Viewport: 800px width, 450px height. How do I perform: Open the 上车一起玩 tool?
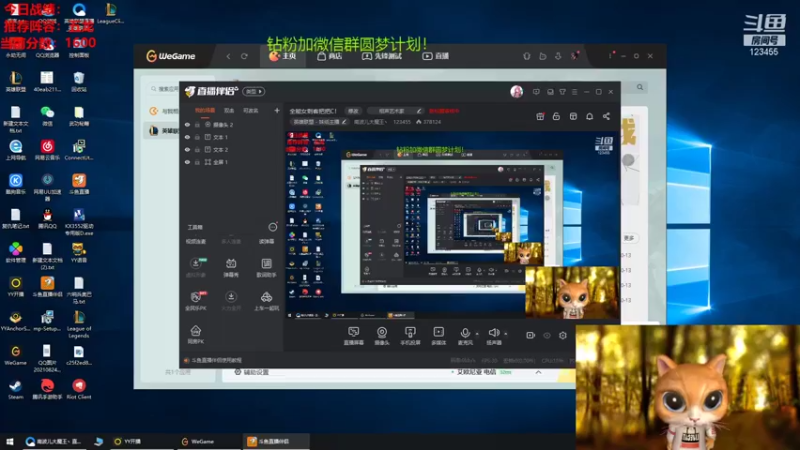pyautogui.click(x=266, y=301)
